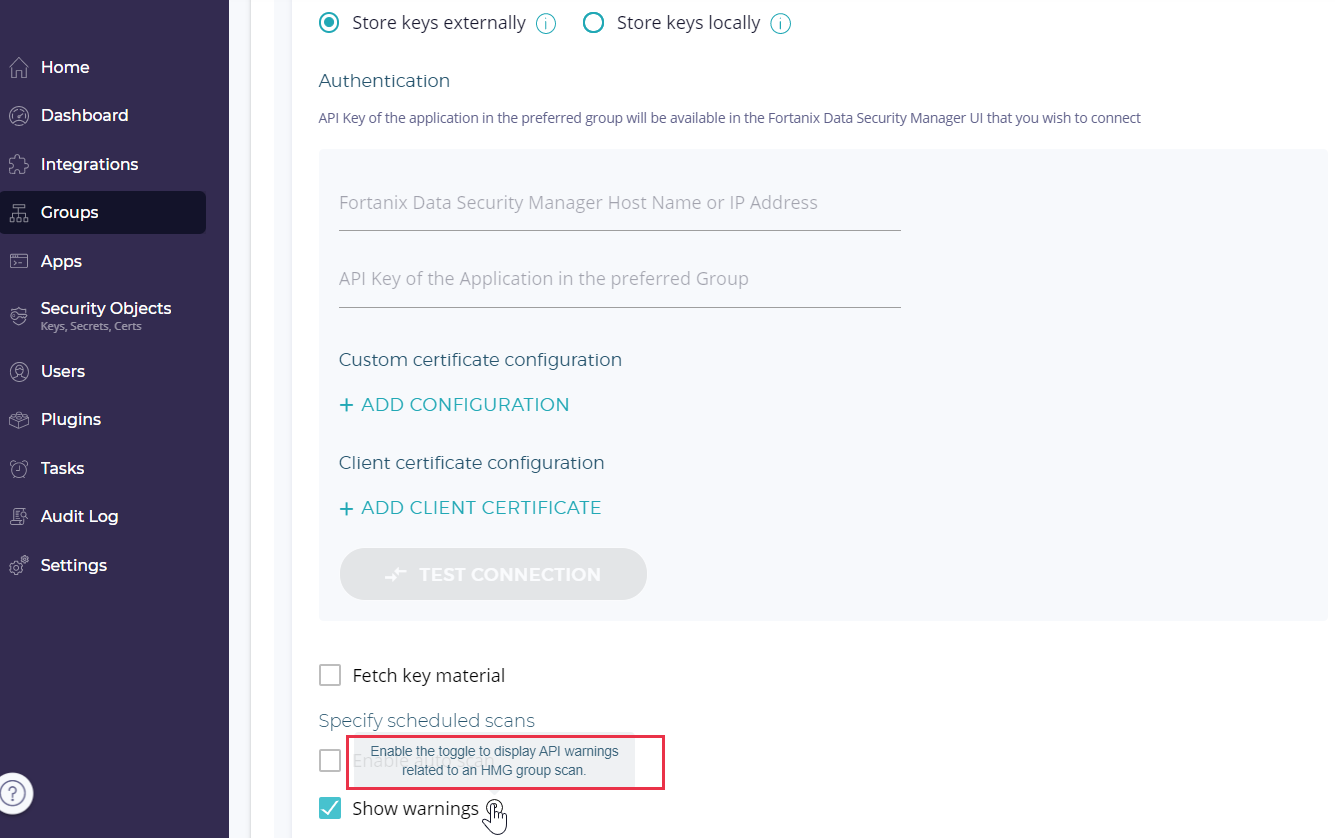Open the Users section
This screenshot has height=838, width=1335.
(62, 372)
